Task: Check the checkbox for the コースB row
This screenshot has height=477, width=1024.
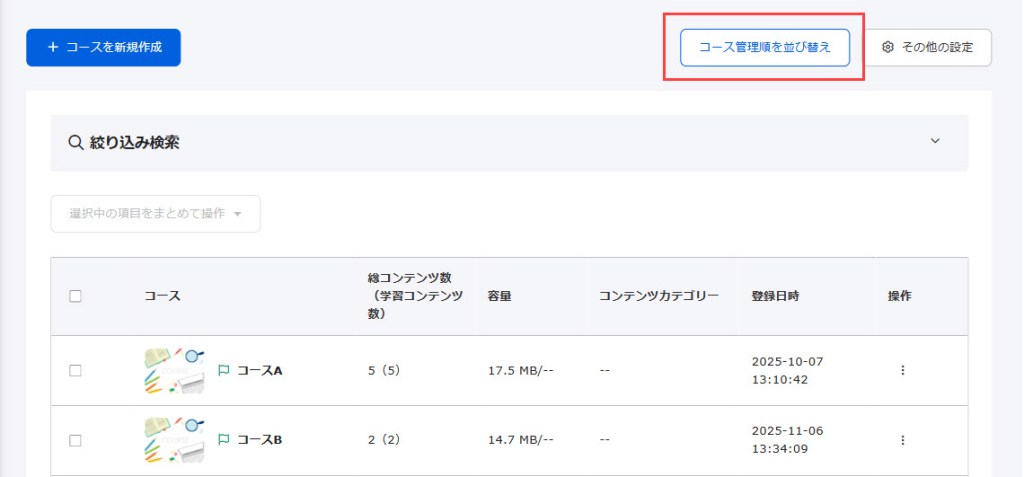Action: (x=75, y=440)
